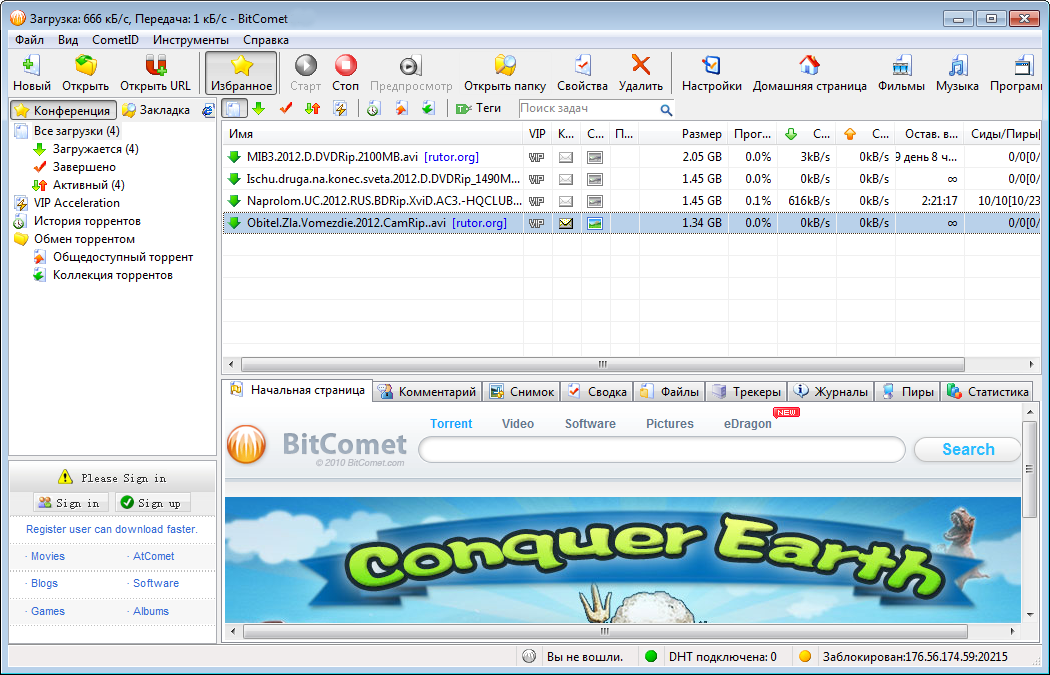Viewport: 1050px width, 675px height.
Task: Select Завершено tree item
Action: click(84, 167)
